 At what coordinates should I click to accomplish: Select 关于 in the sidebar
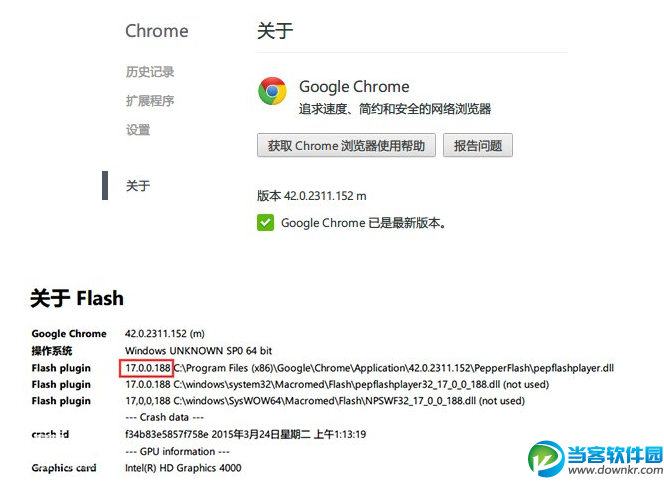point(138,185)
